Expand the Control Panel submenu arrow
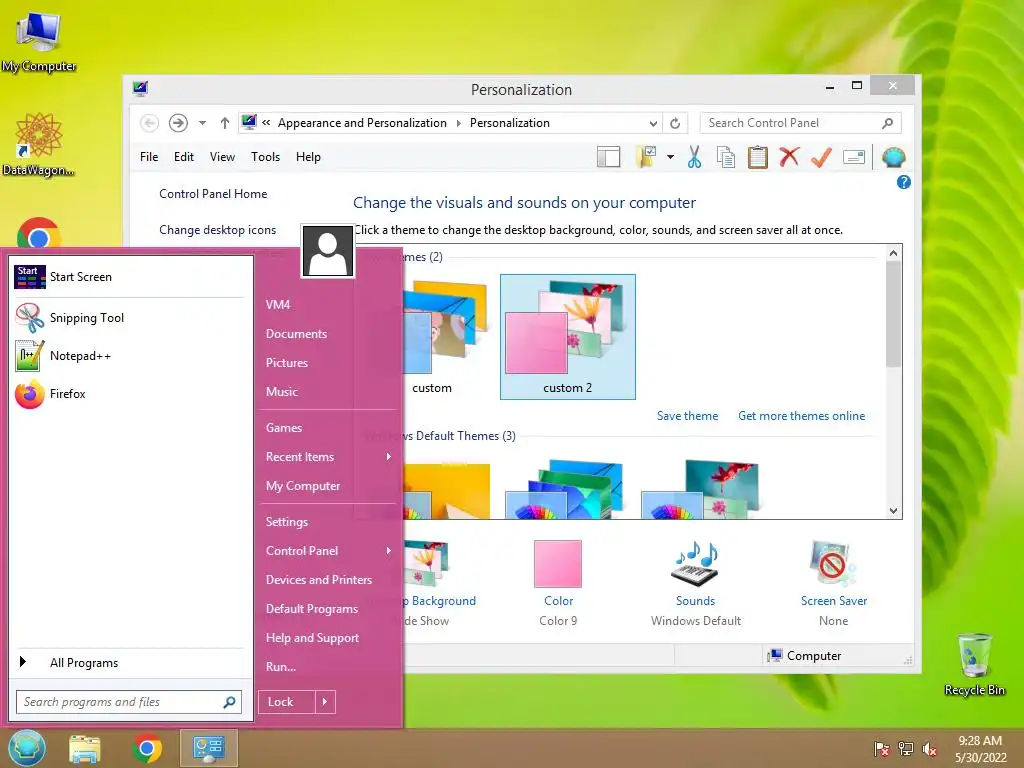 [389, 551]
